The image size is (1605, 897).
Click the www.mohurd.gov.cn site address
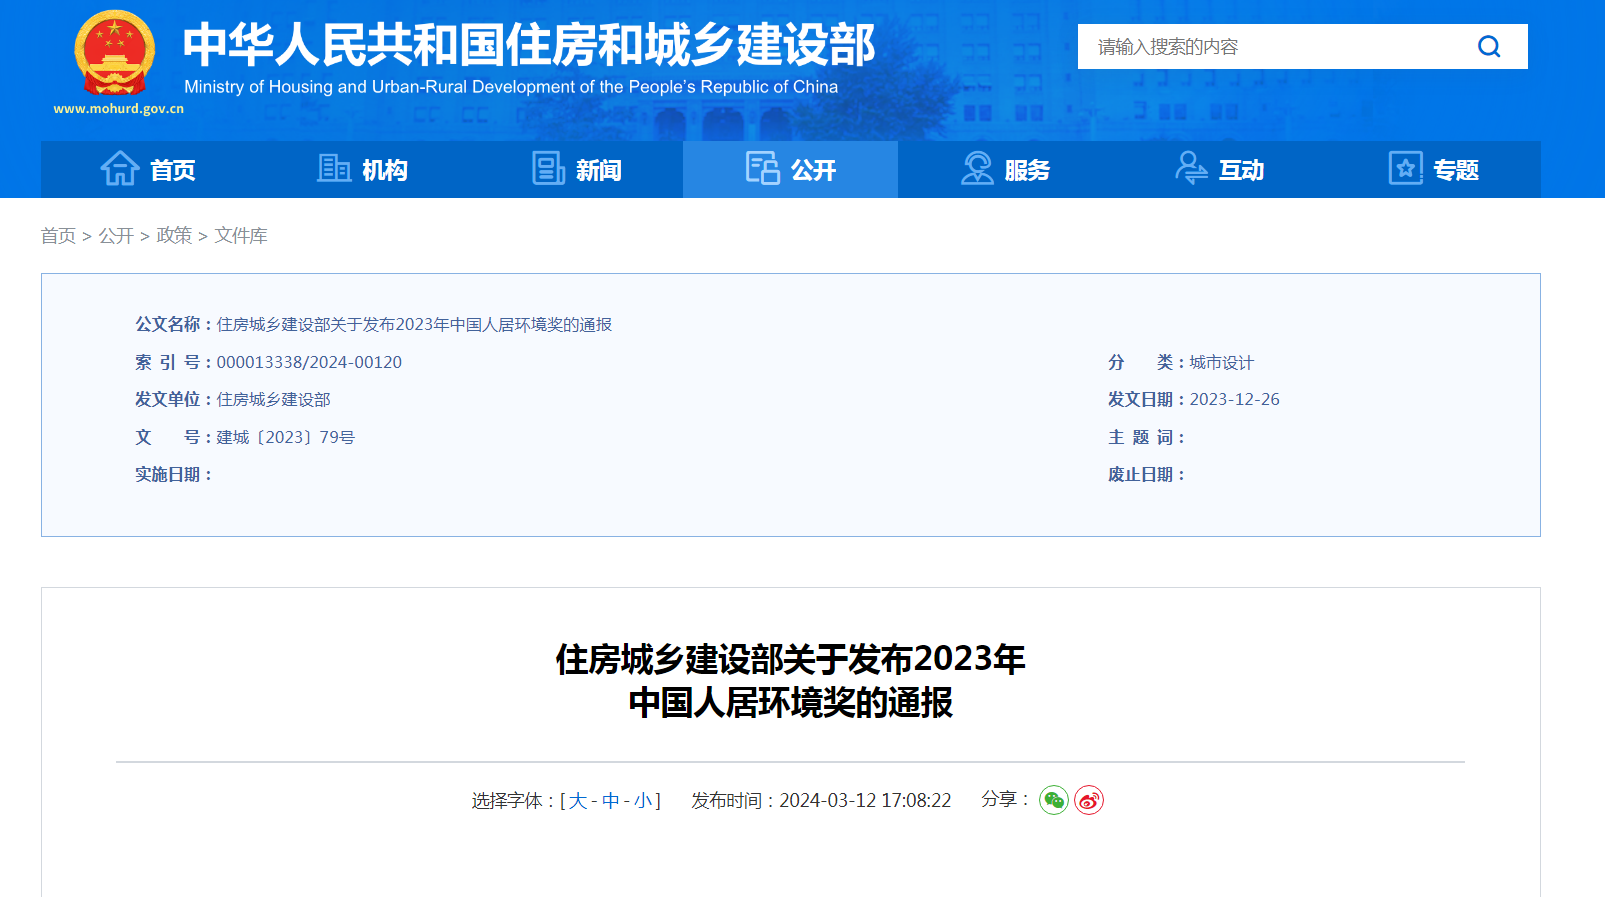click(119, 109)
